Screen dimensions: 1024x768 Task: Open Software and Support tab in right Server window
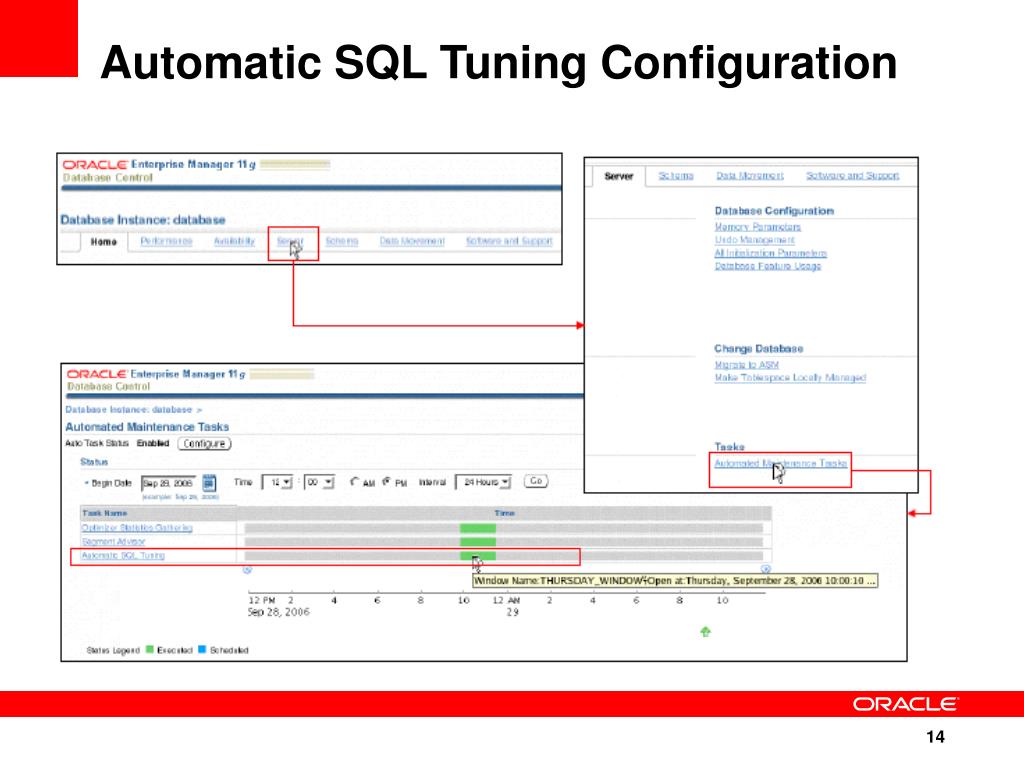852,176
